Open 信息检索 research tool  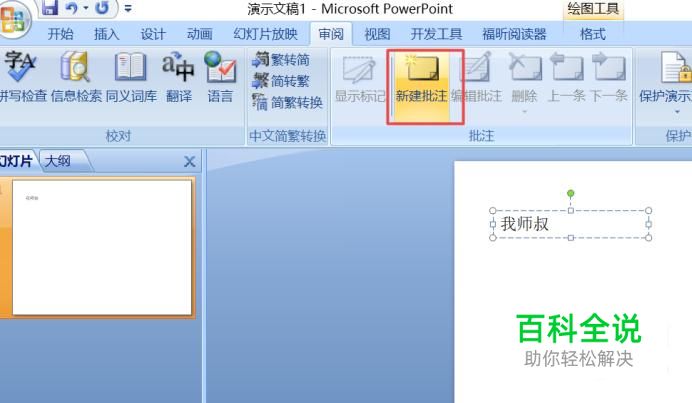[76, 77]
